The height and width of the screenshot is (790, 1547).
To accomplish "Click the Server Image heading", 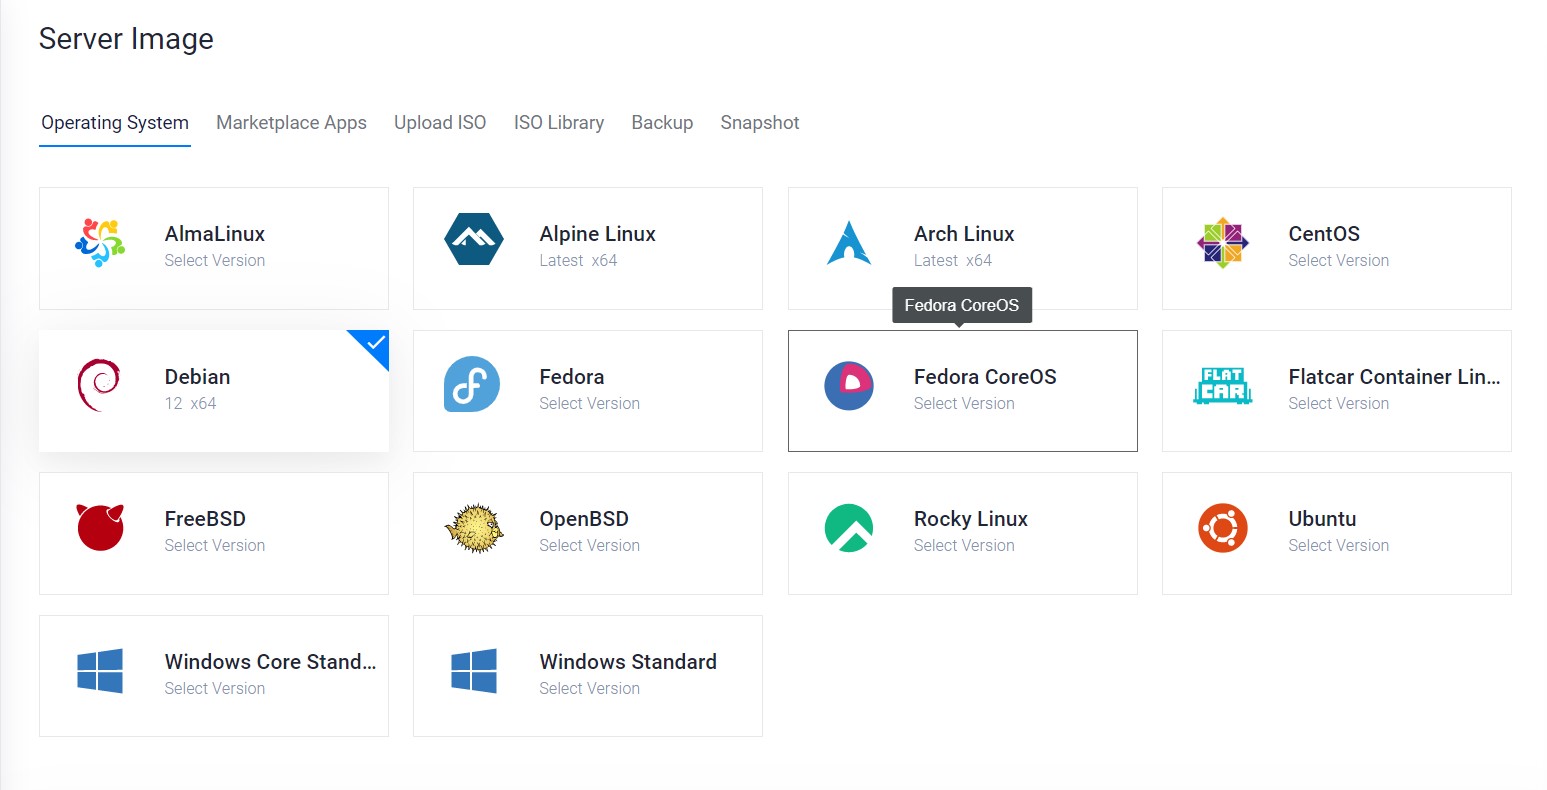I will [x=126, y=39].
